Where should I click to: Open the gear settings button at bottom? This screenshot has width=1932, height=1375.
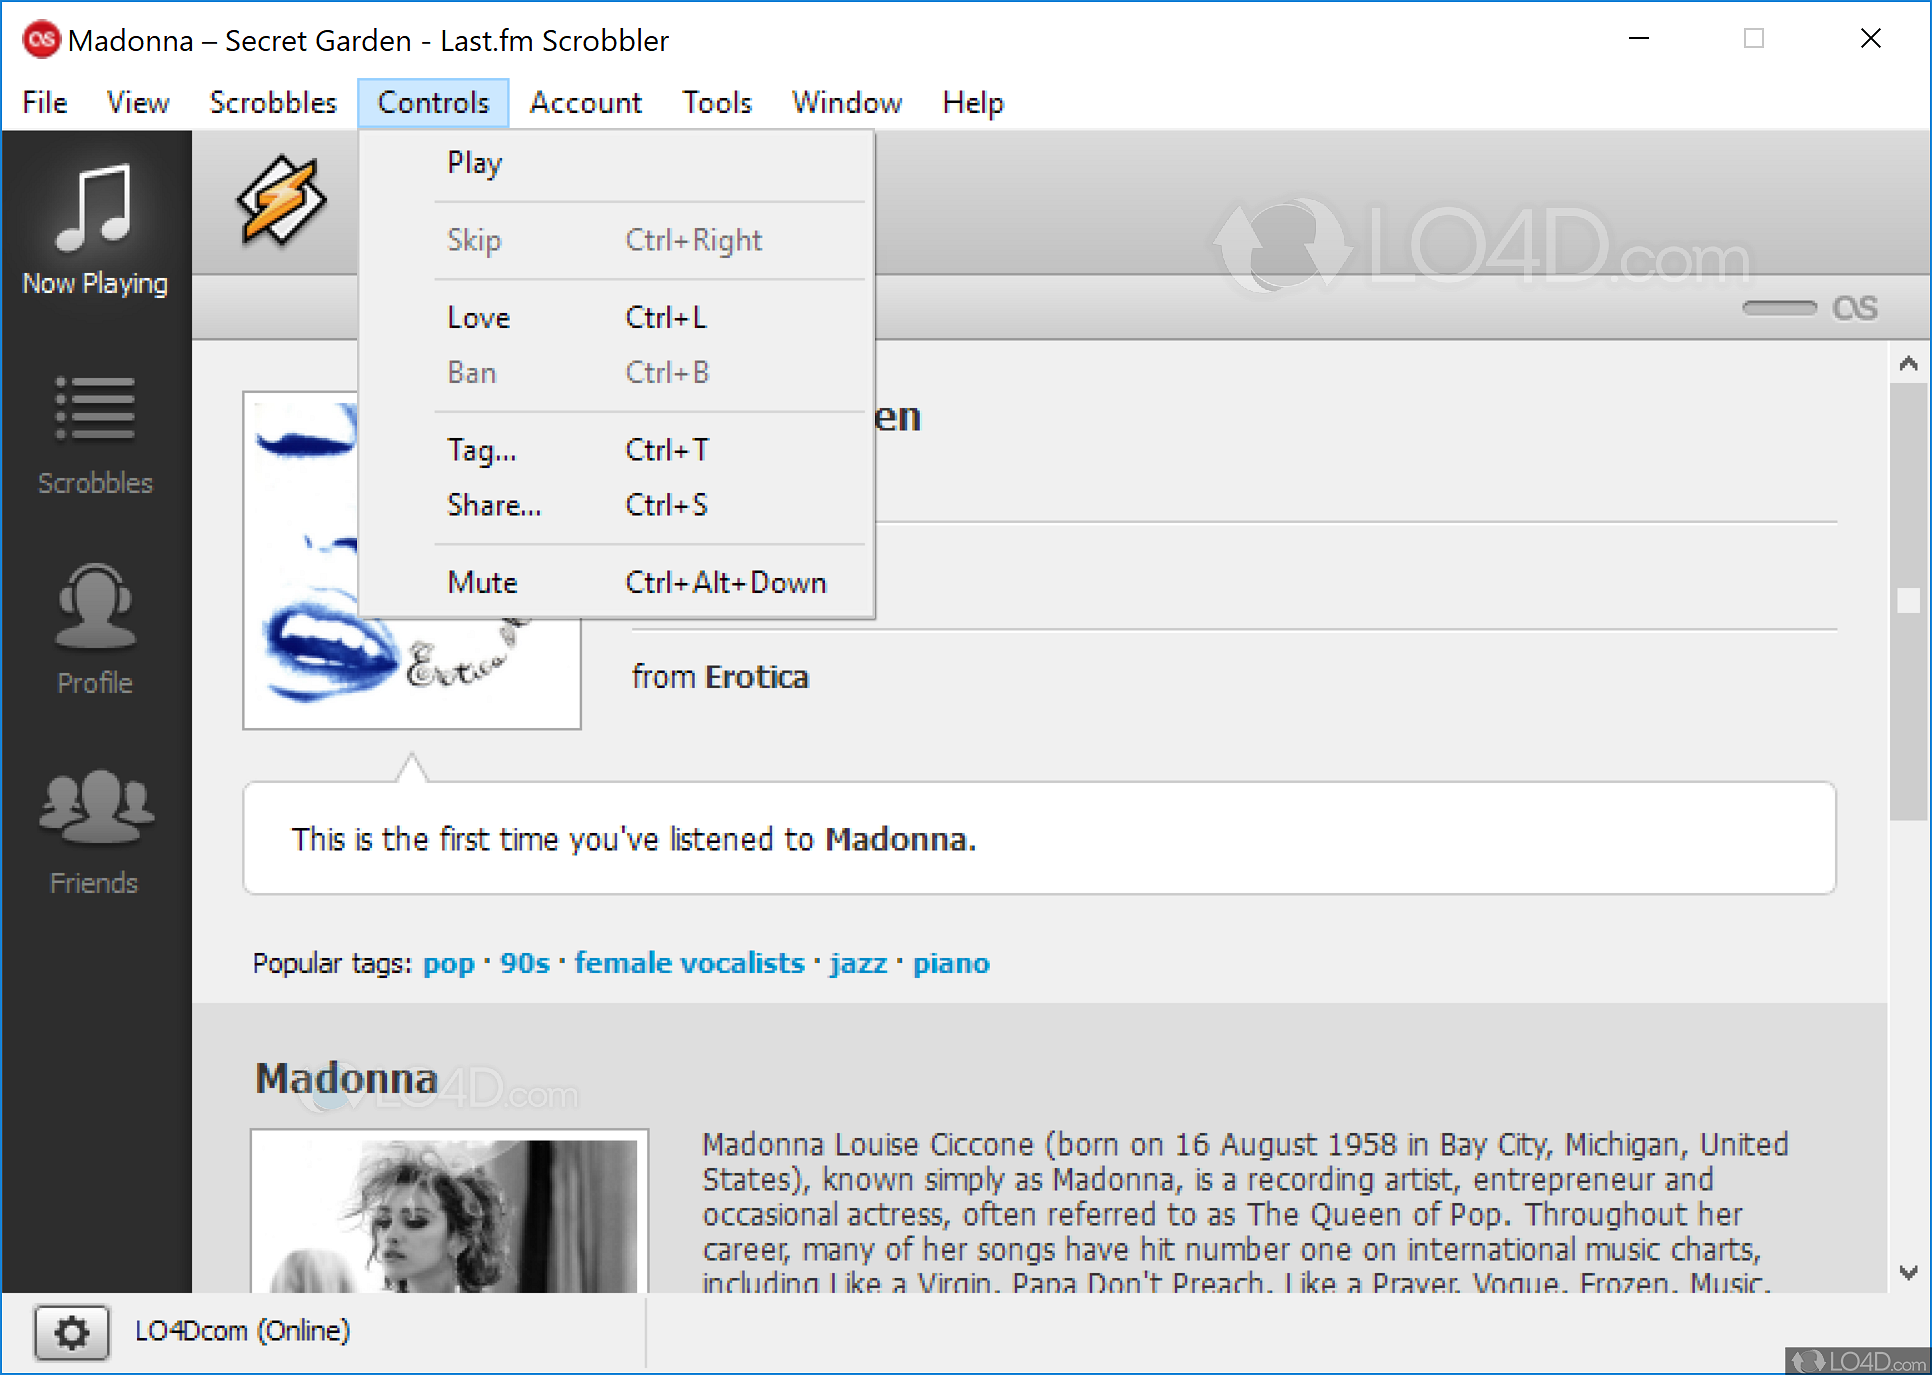[72, 1332]
